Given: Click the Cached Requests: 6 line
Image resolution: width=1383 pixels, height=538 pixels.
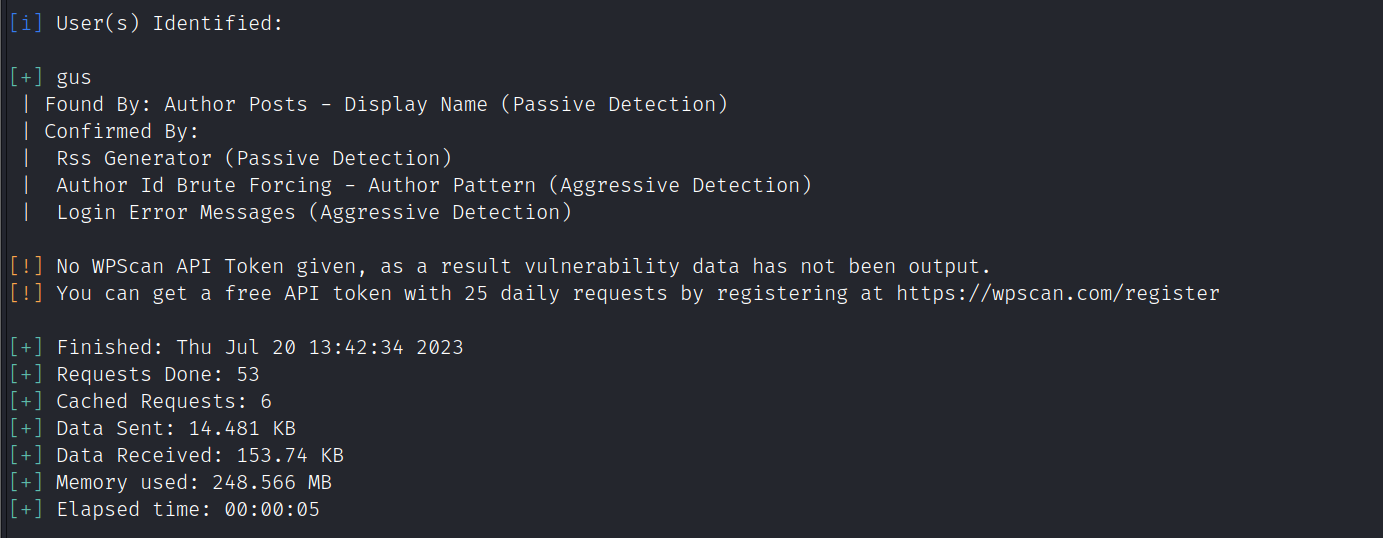Looking at the screenshot, I should pos(164,401).
